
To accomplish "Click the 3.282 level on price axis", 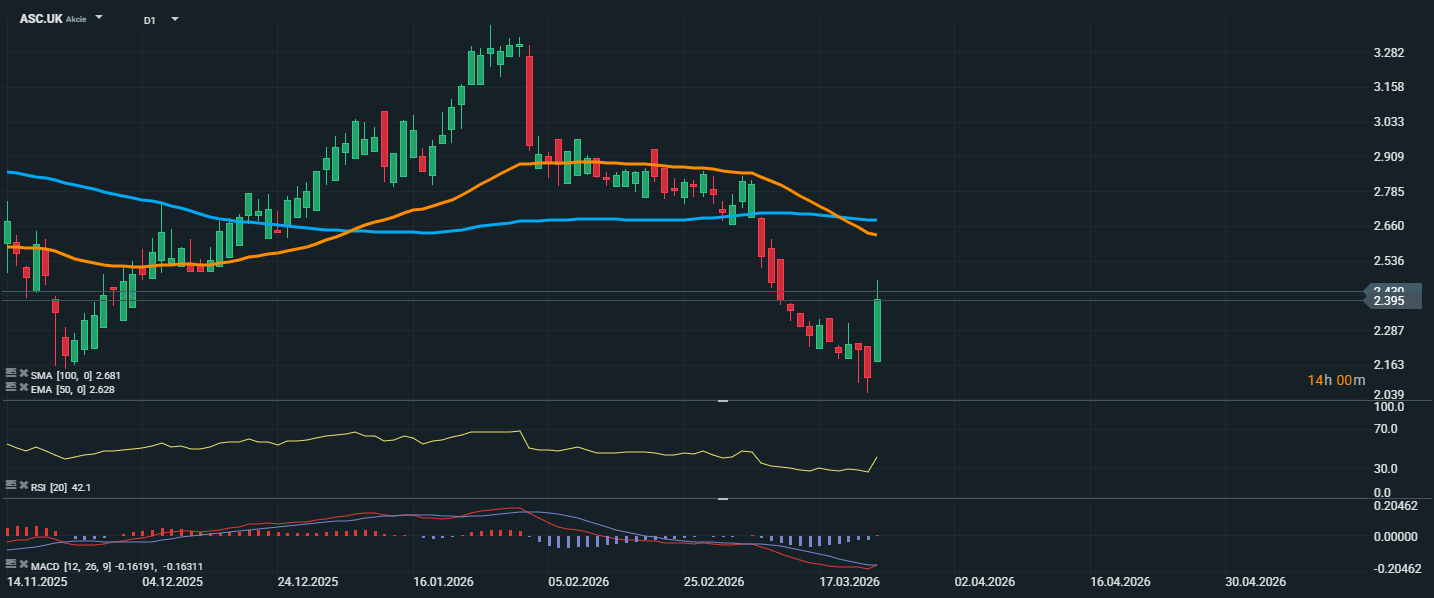I will (1388, 53).
